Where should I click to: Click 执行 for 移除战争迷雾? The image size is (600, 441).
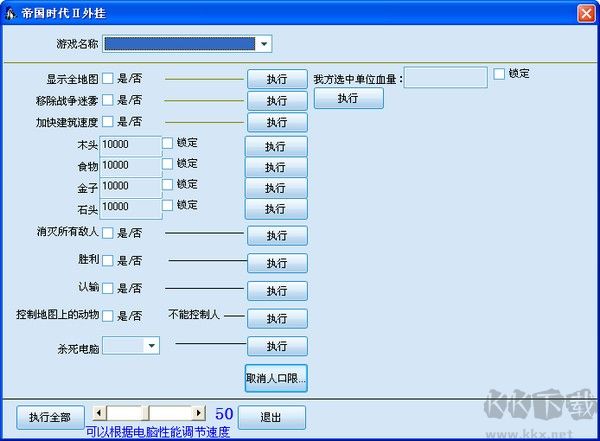(277, 101)
